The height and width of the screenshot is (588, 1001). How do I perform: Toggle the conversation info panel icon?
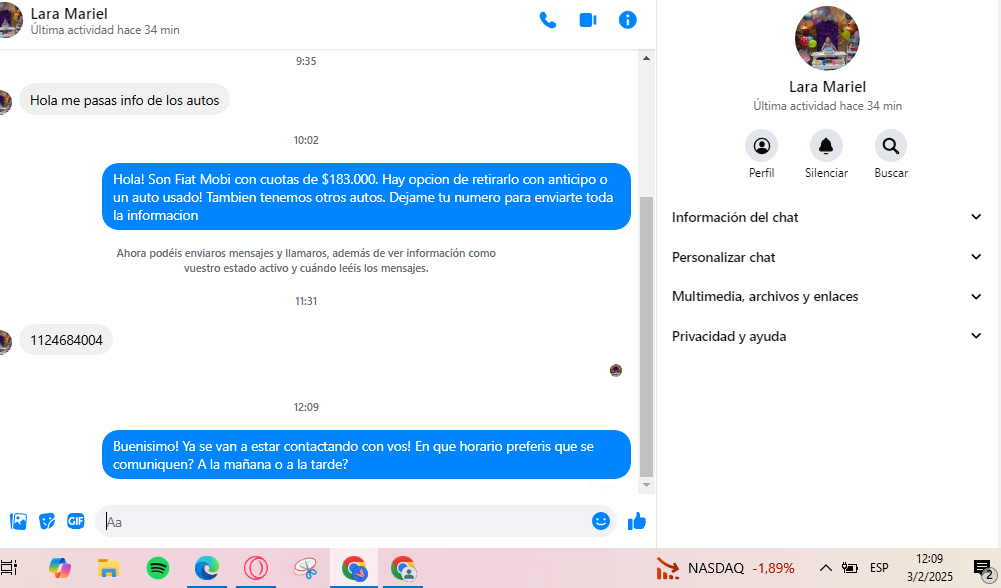(627, 20)
